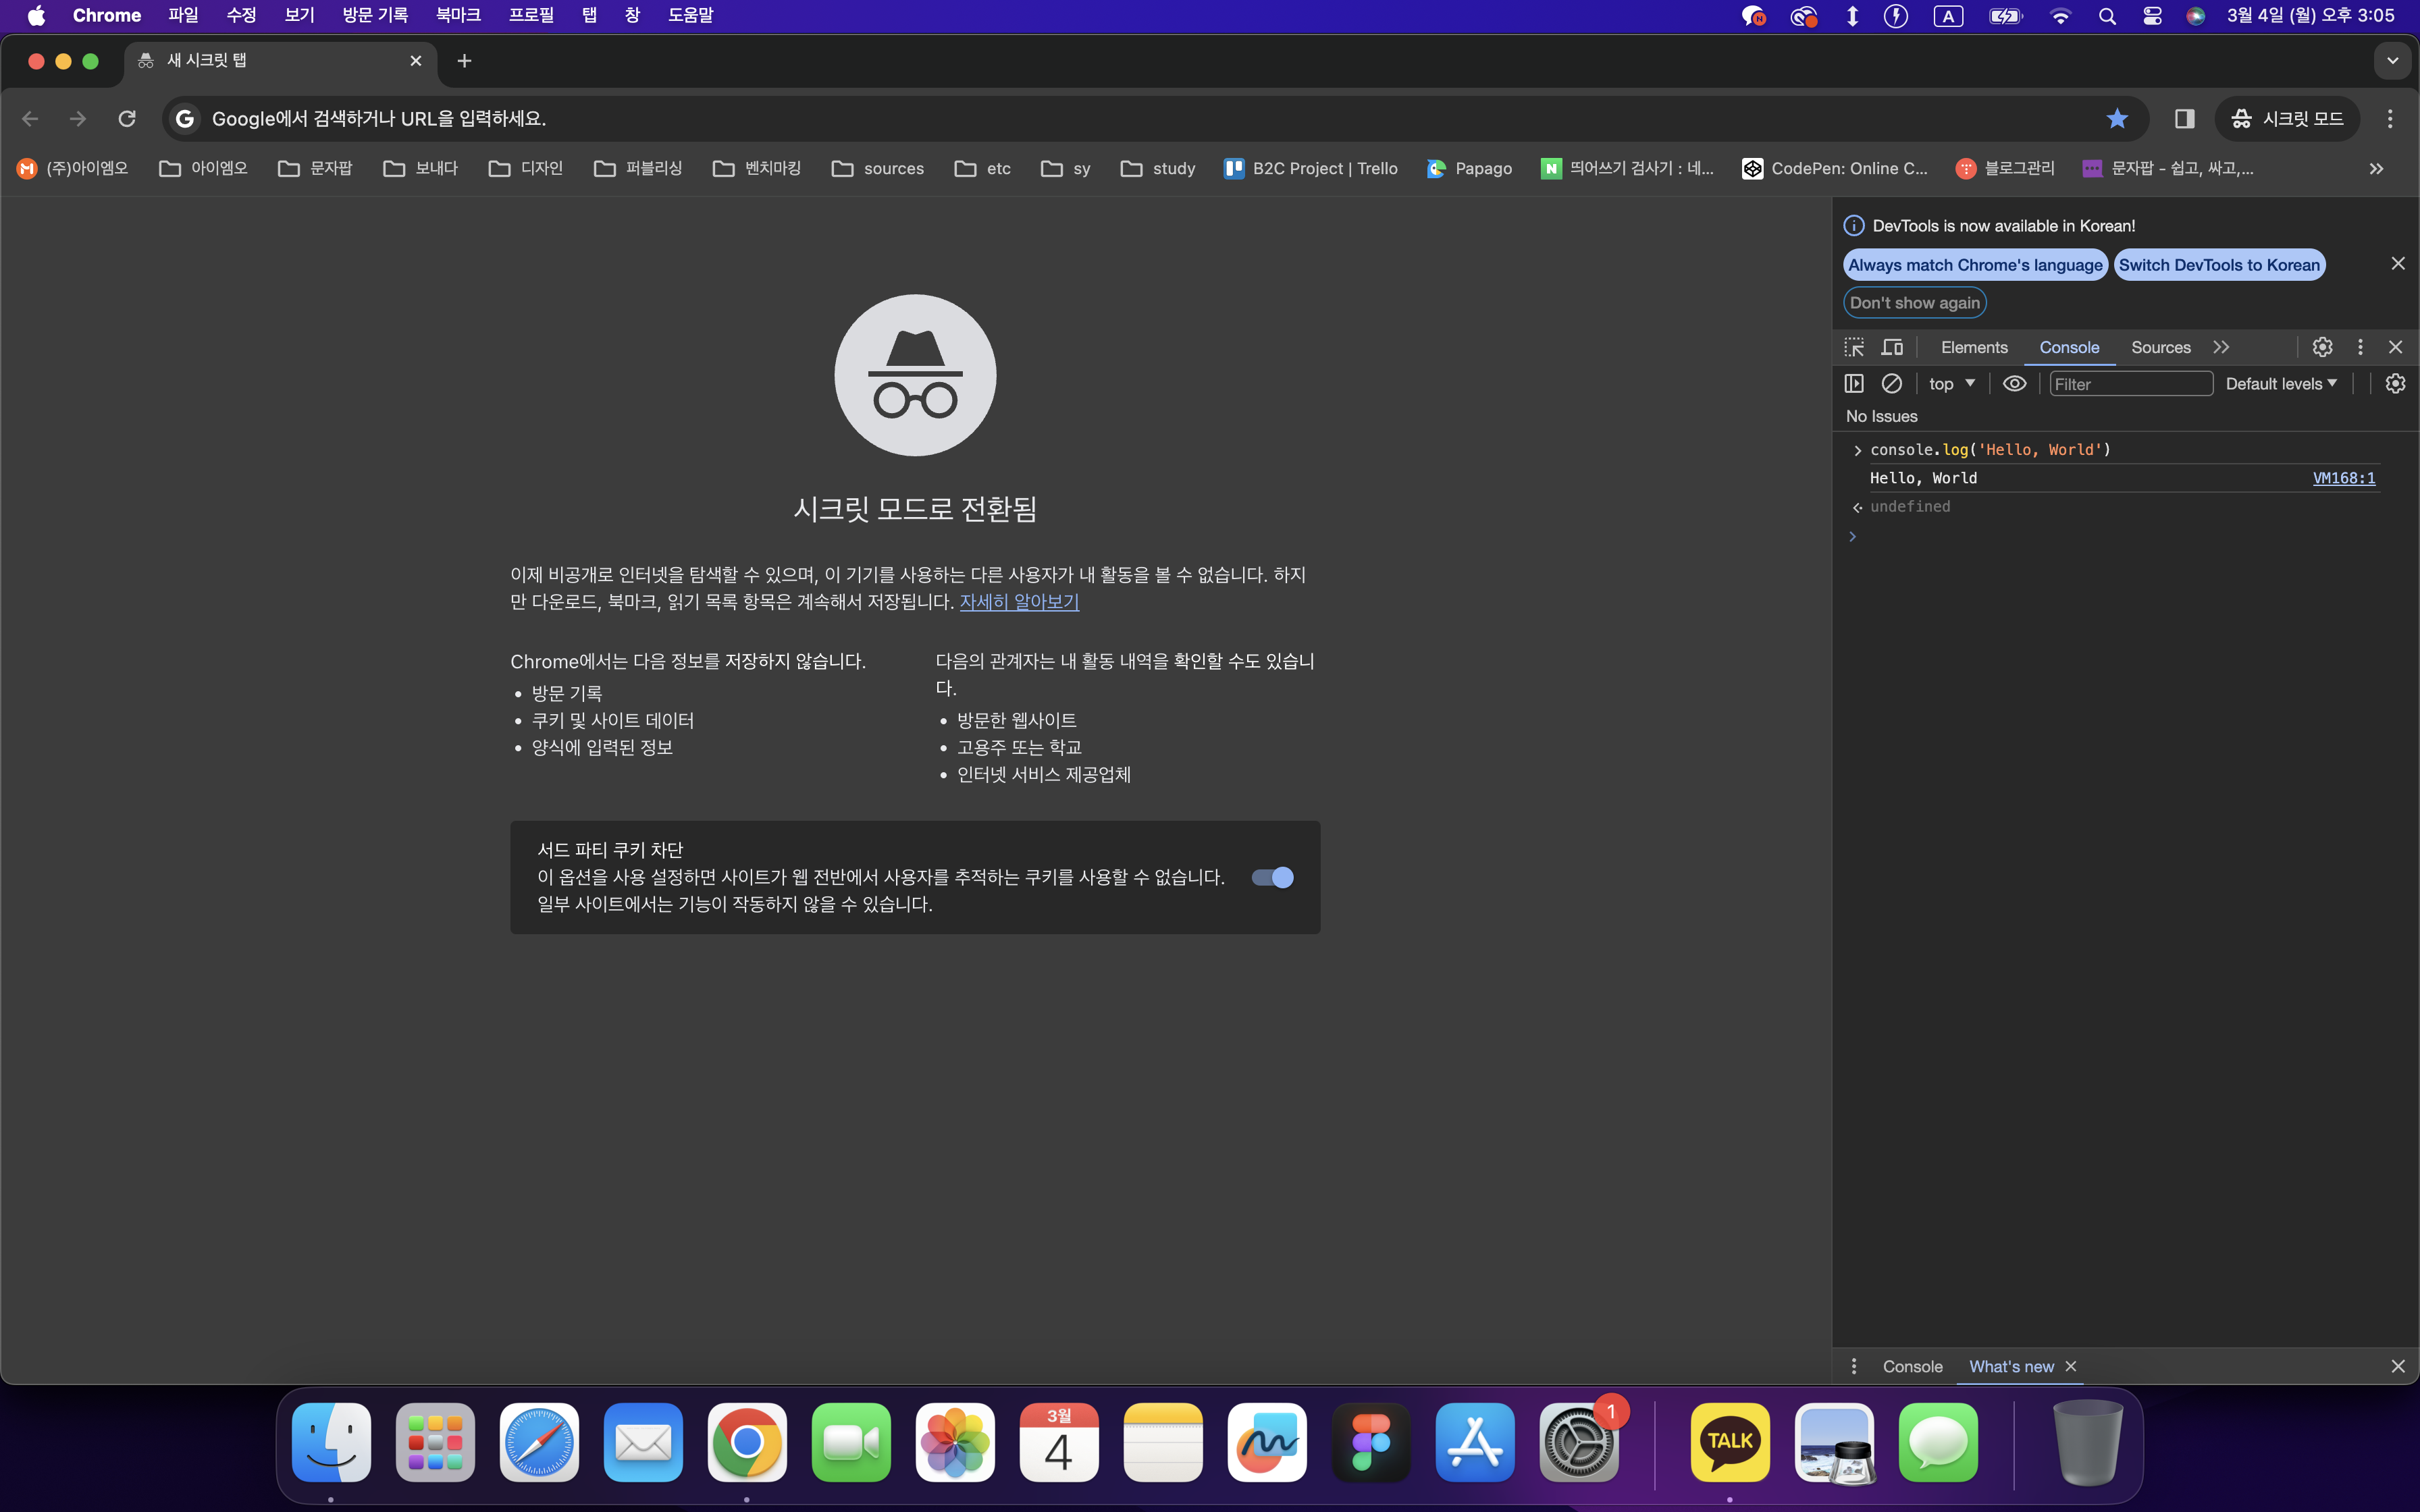Screen dimensions: 2420x1512
Task: Open Control Center in the menu bar
Action: (2152, 16)
